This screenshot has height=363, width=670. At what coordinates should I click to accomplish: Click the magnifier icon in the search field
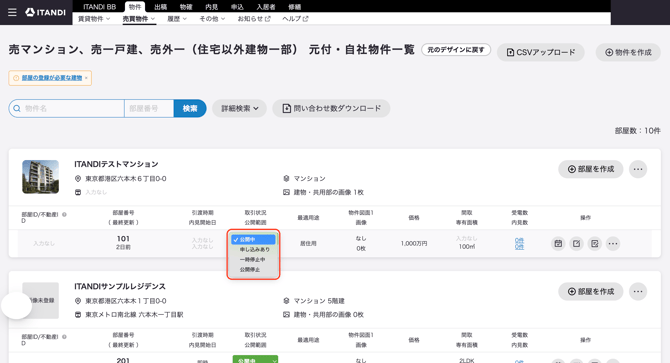17,108
